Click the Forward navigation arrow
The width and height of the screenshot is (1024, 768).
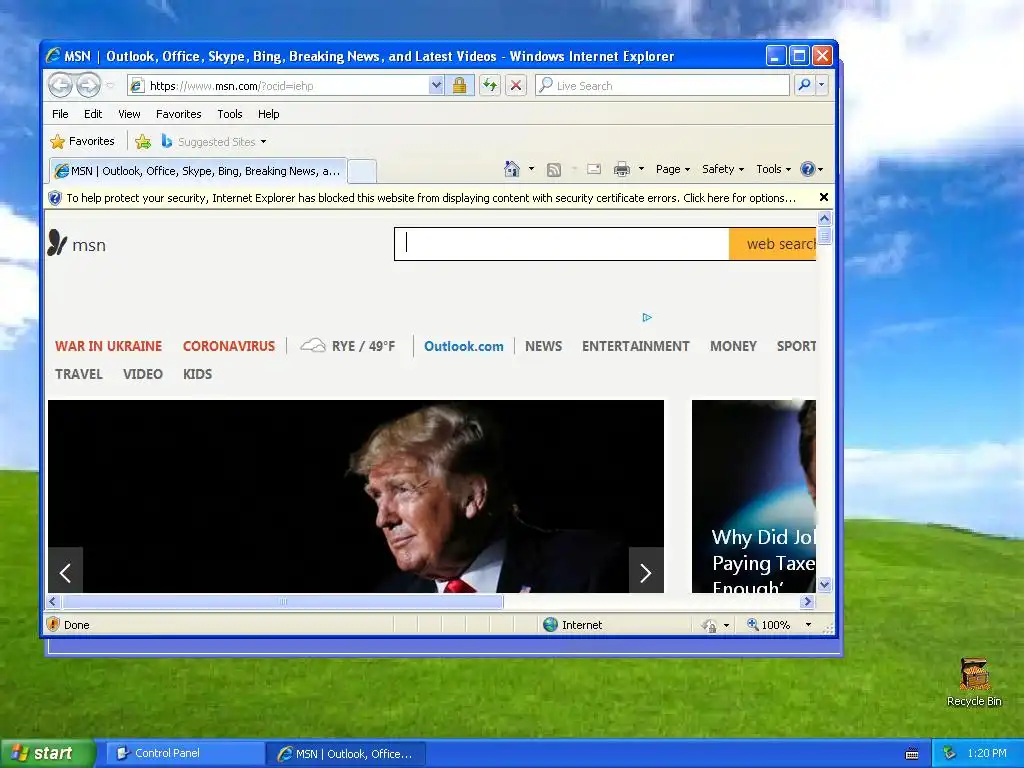coord(88,85)
